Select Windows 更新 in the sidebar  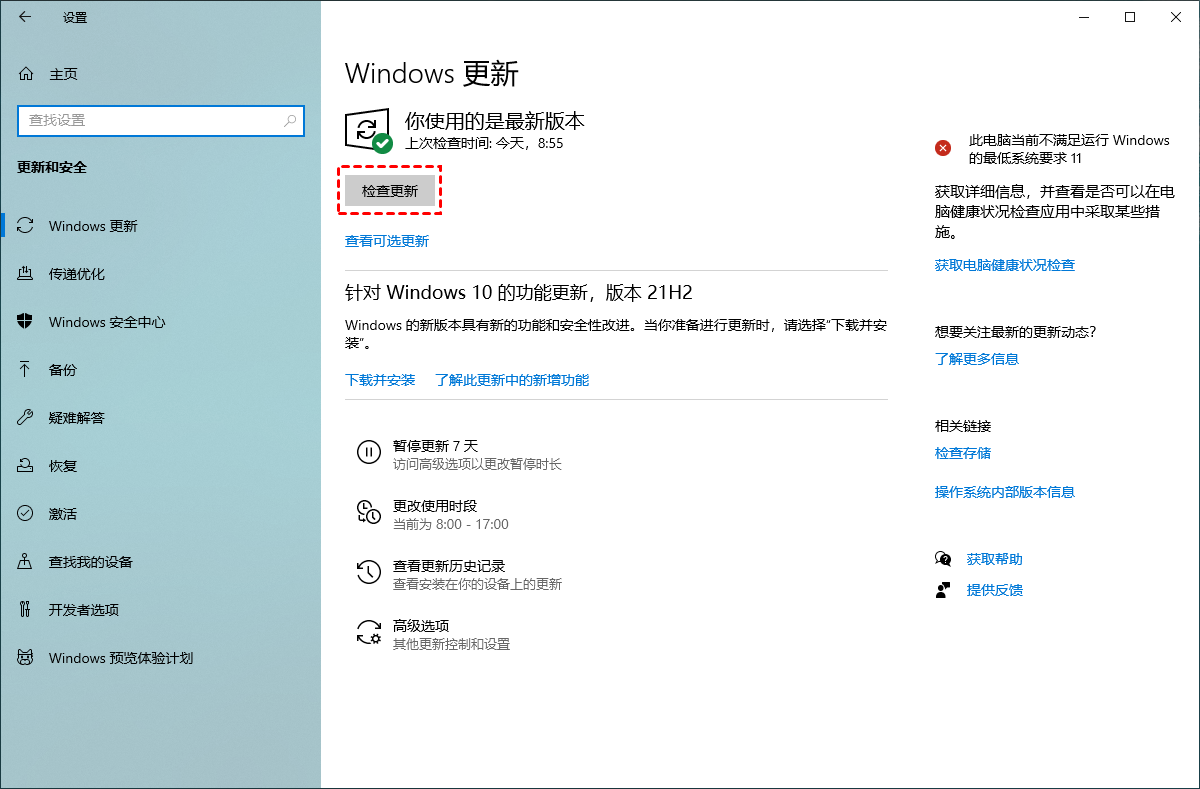point(93,226)
